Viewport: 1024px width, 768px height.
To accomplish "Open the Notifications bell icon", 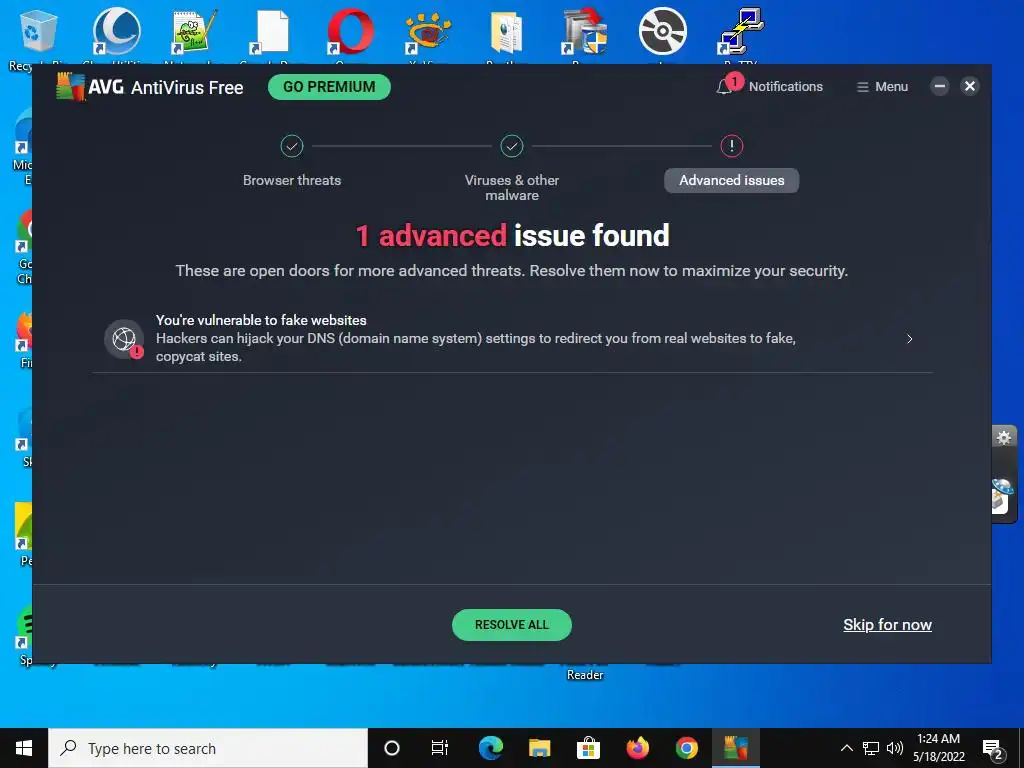I will click(x=724, y=87).
